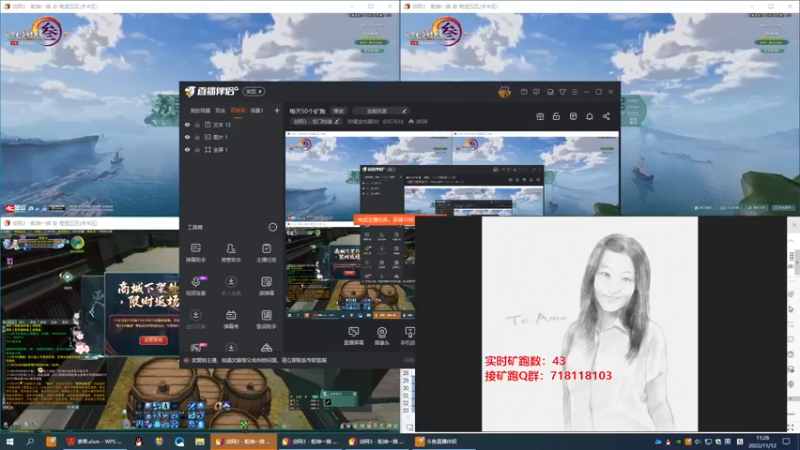
Task: Open the WPS xlsm taskbar item
Action: (95, 441)
